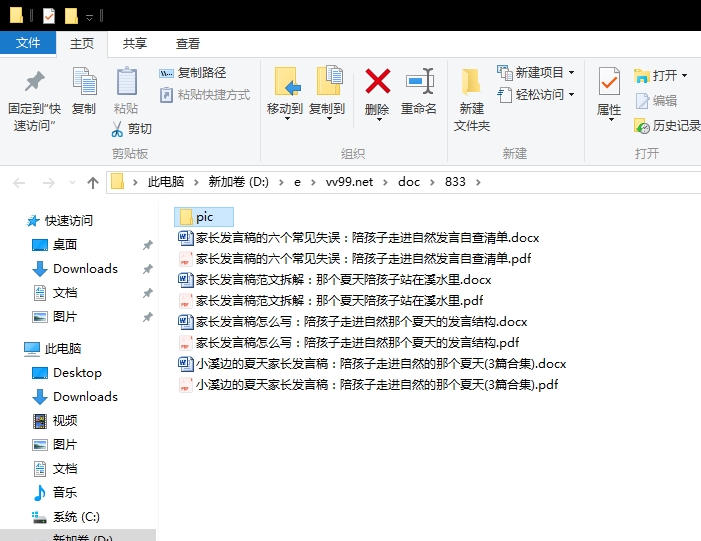Open Desktop under This PC
701x541 pixels.
[x=67, y=373]
